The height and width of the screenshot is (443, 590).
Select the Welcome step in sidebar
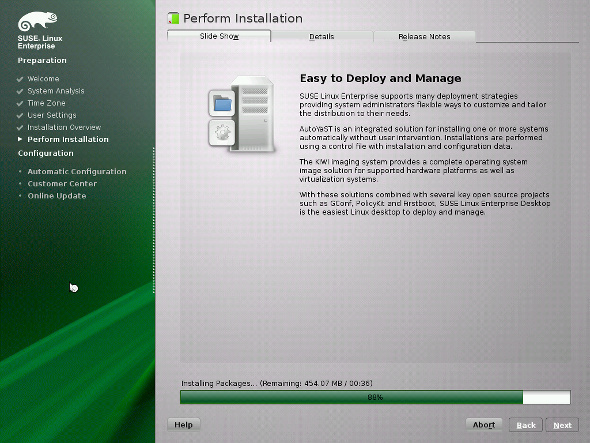pyautogui.click(x=43, y=79)
